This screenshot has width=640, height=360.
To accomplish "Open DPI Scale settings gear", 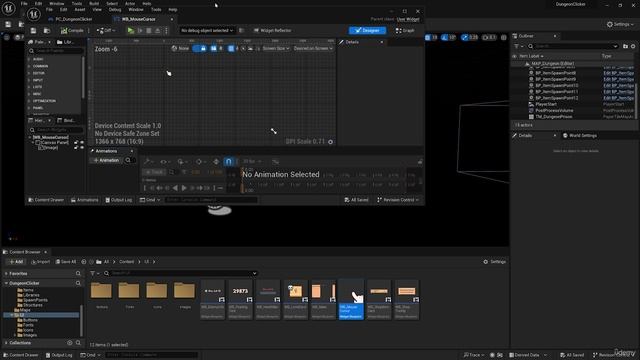I will point(331,142).
